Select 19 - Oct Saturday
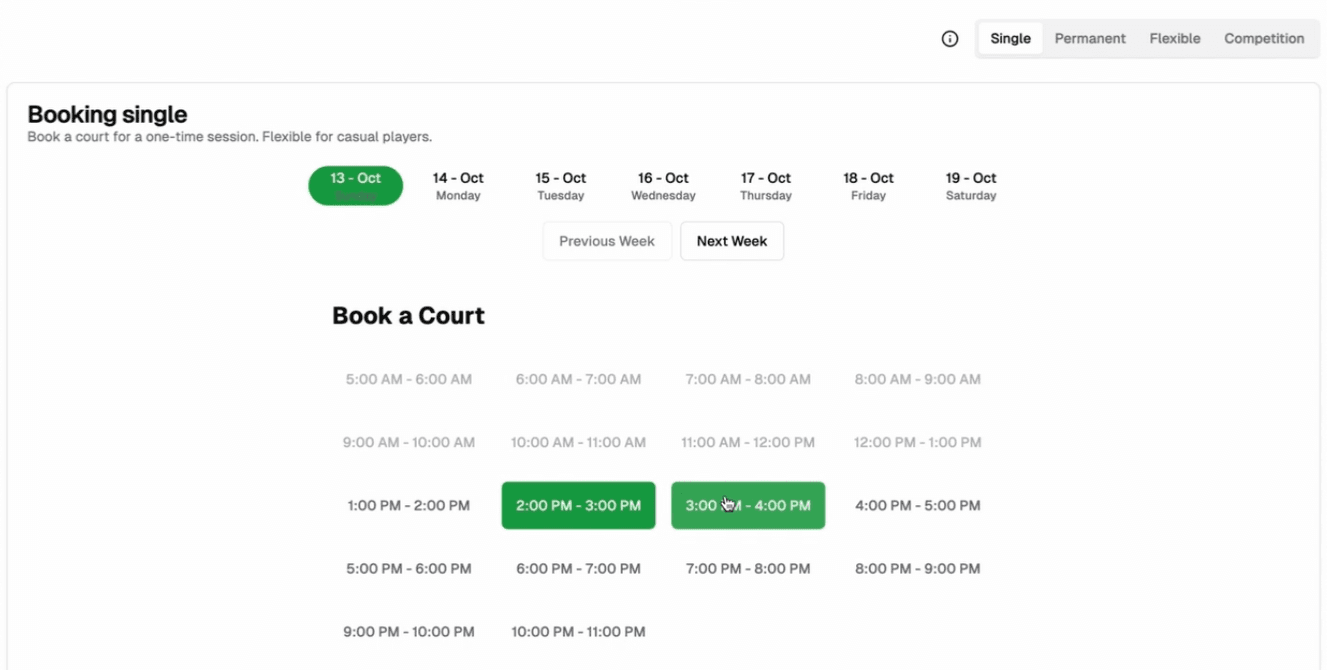Image resolution: width=1327 pixels, height=670 pixels. (x=971, y=186)
